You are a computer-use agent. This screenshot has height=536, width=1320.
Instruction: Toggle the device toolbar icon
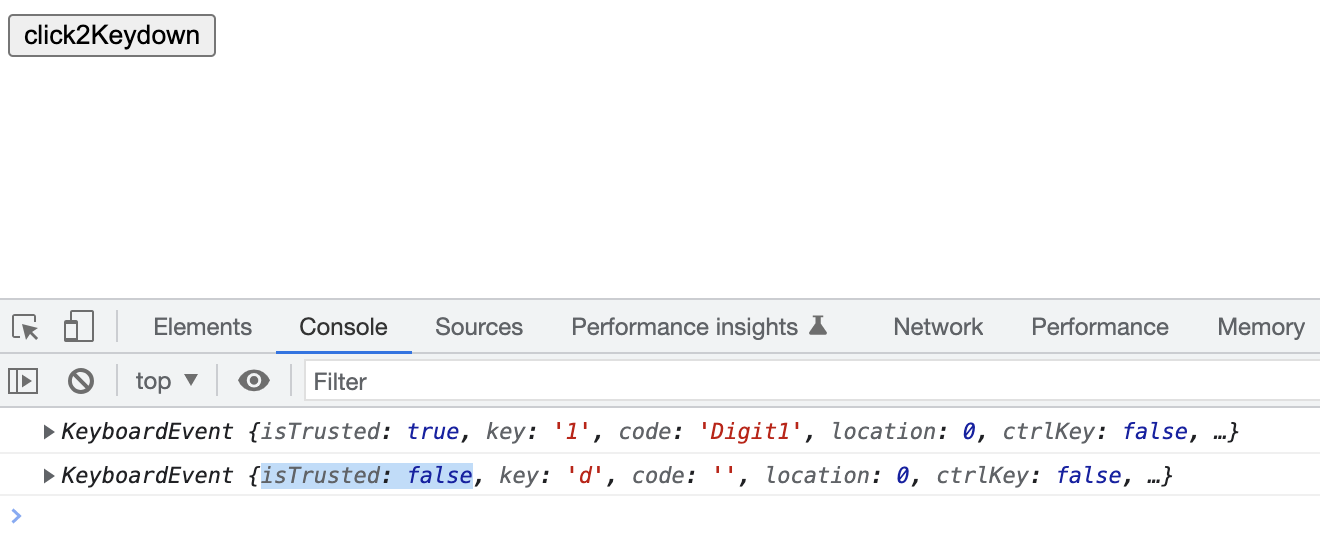click(x=78, y=327)
